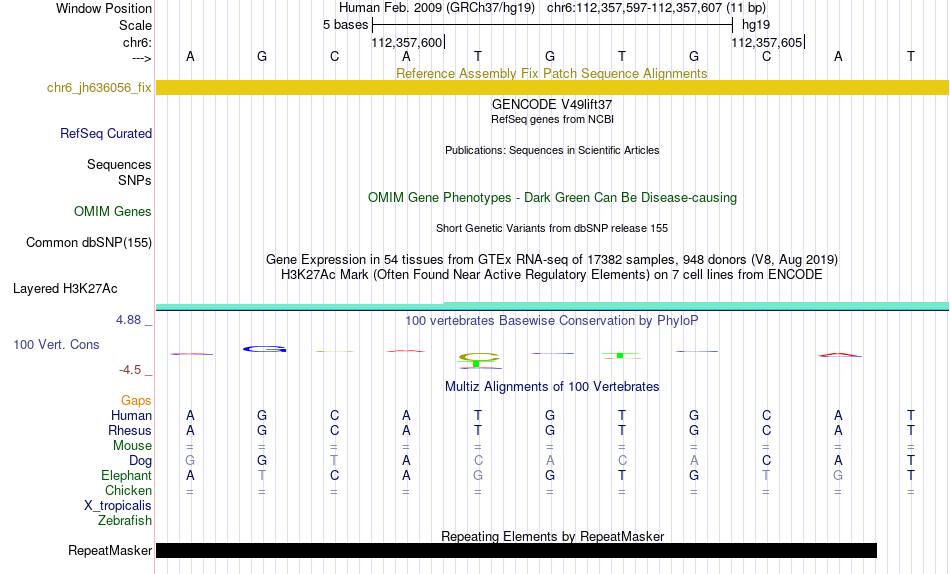Click the Zebrafish species label

[125, 521]
